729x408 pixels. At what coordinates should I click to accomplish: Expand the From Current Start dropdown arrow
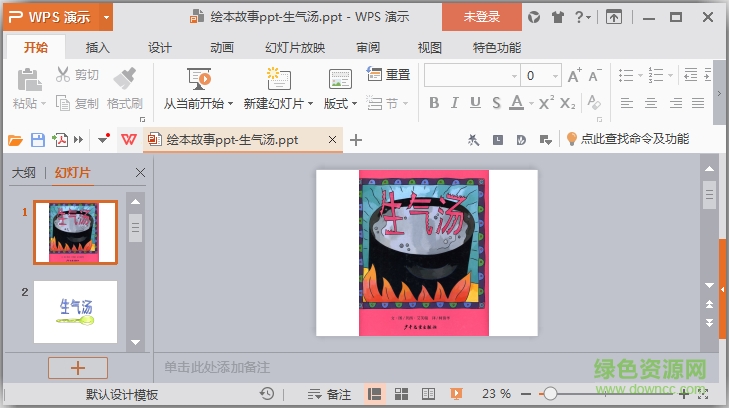230,104
